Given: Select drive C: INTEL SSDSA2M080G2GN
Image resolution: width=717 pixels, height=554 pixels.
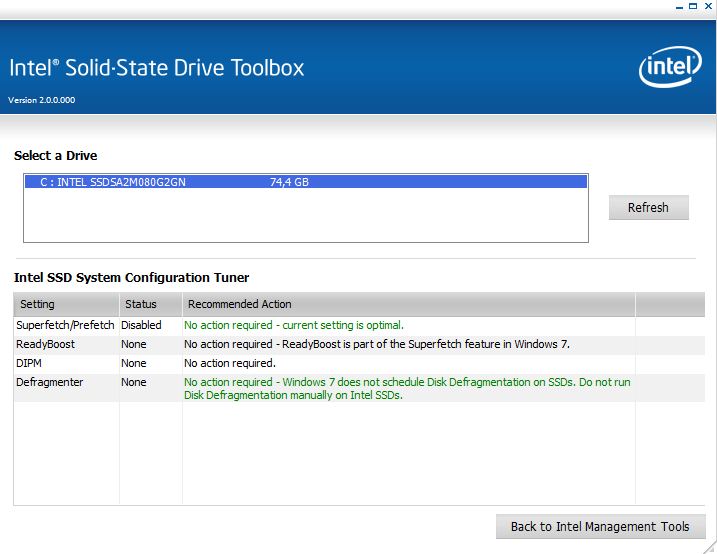Looking at the screenshot, I should tap(305, 182).
